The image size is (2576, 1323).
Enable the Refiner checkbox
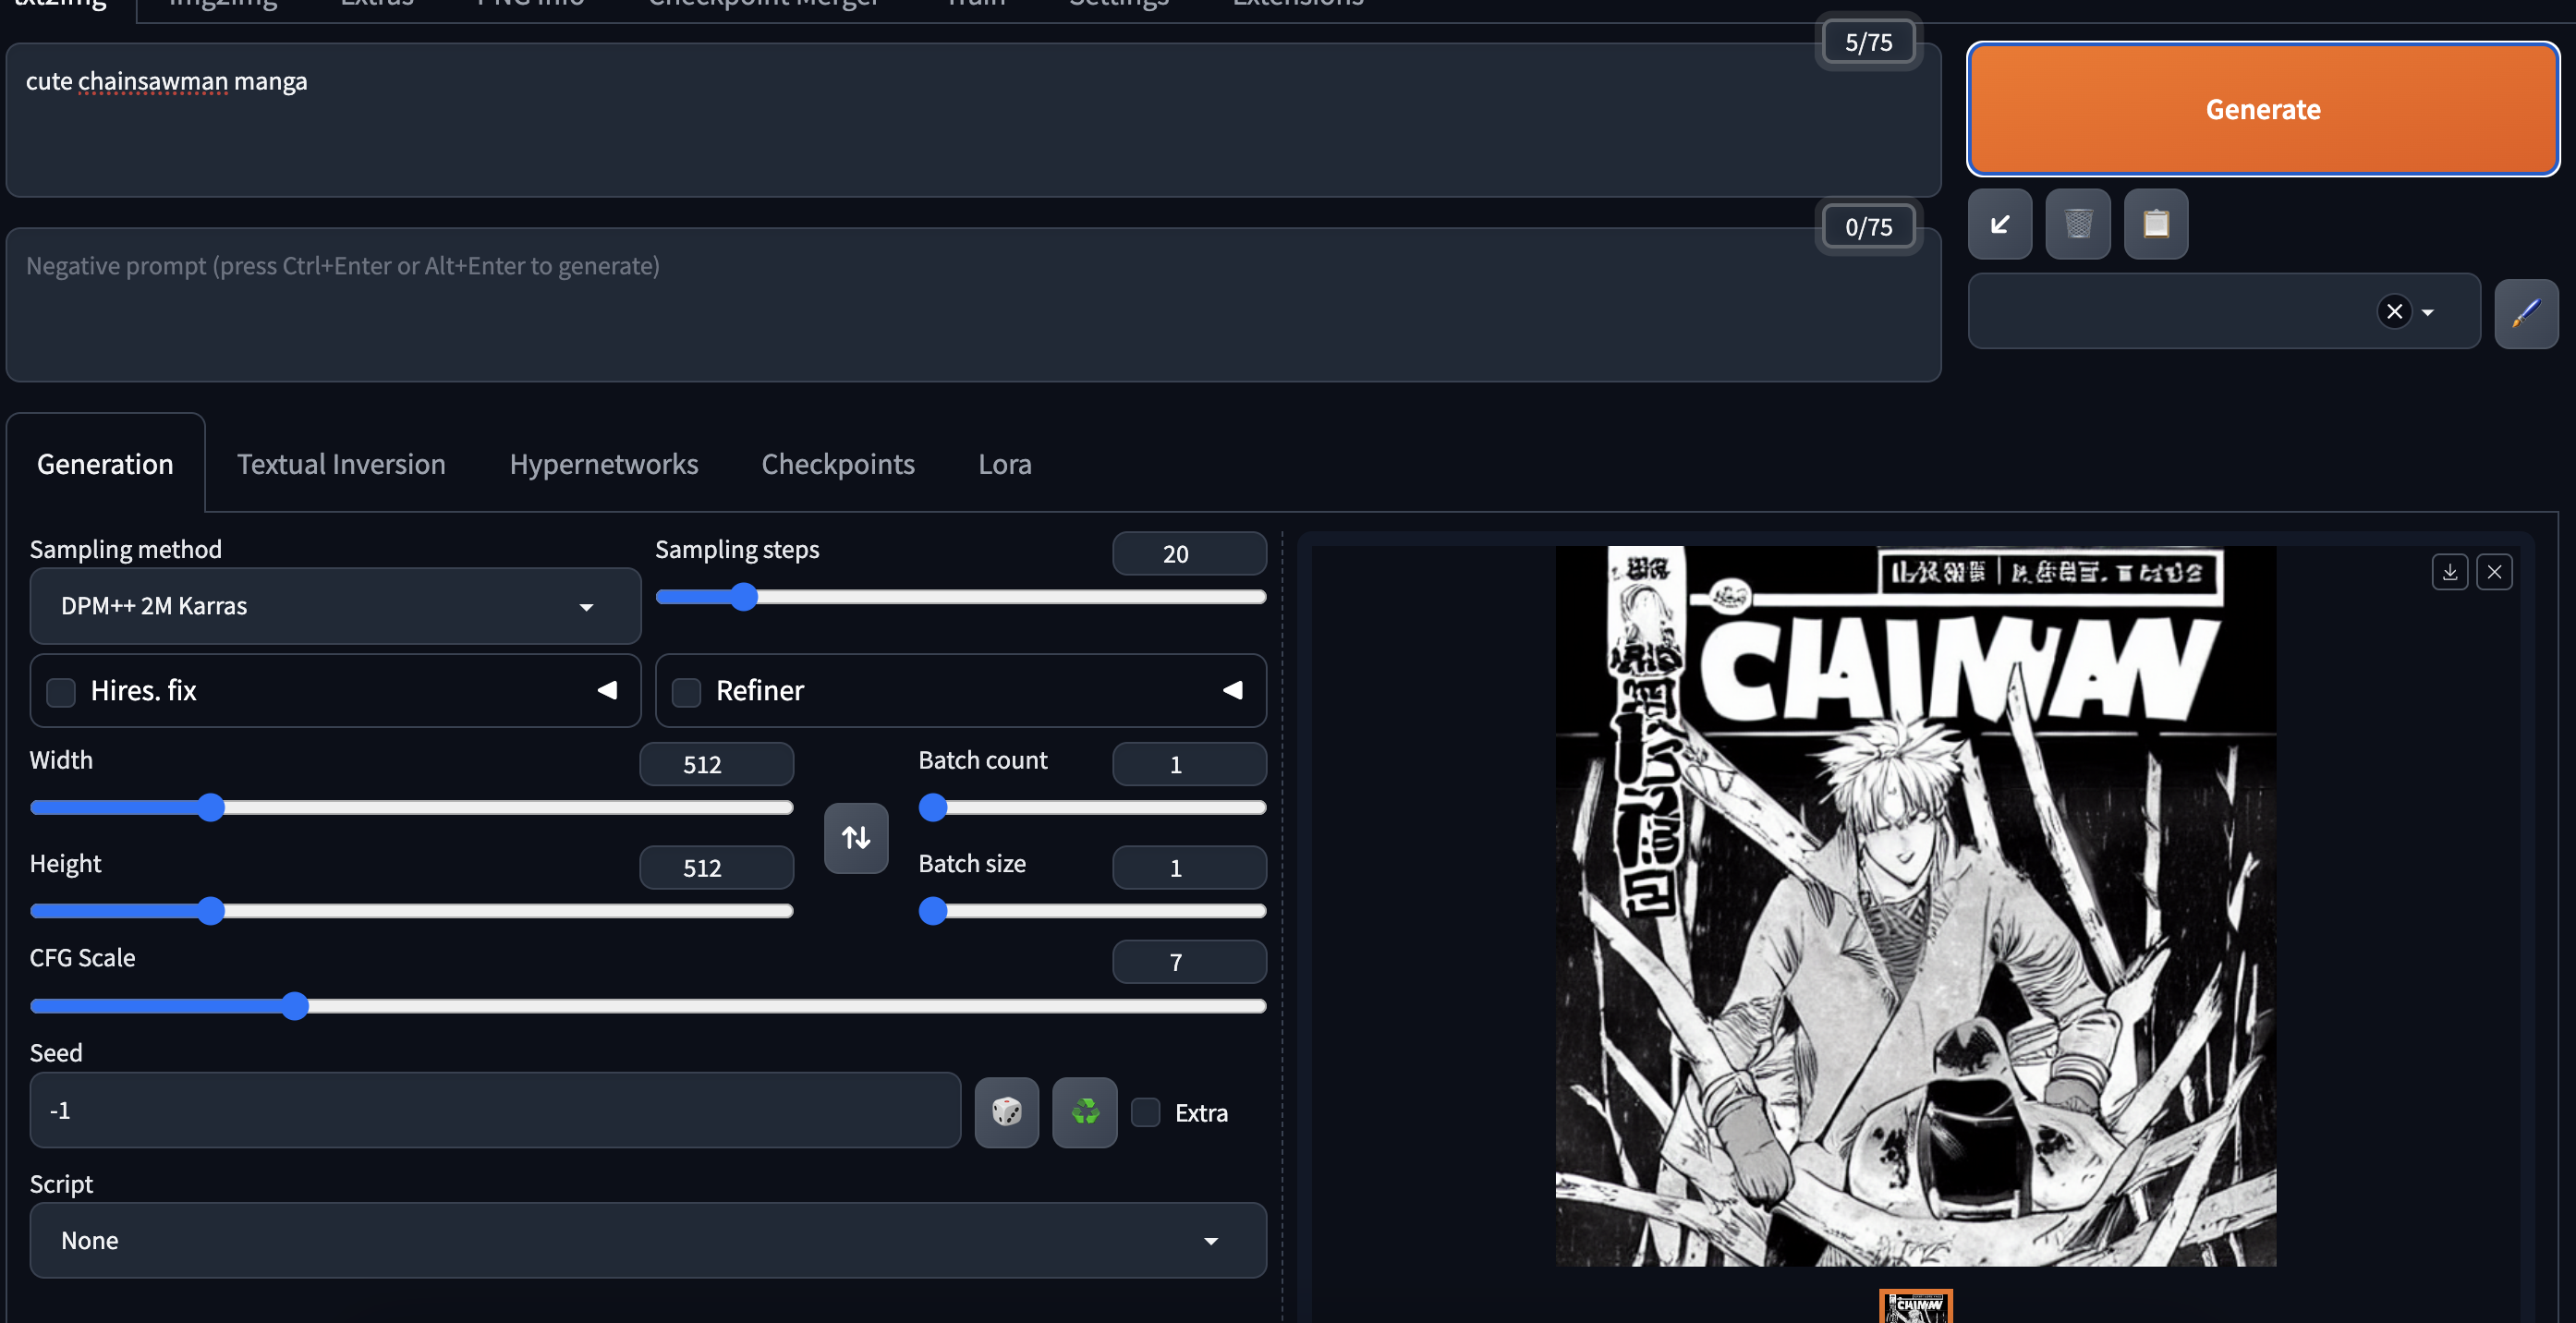click(686, 691)
